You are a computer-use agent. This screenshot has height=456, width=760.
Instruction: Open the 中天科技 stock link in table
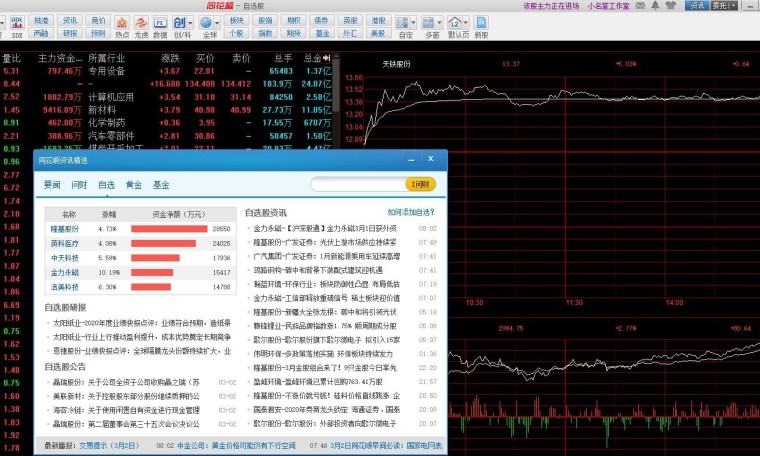(x=64, y=258)
